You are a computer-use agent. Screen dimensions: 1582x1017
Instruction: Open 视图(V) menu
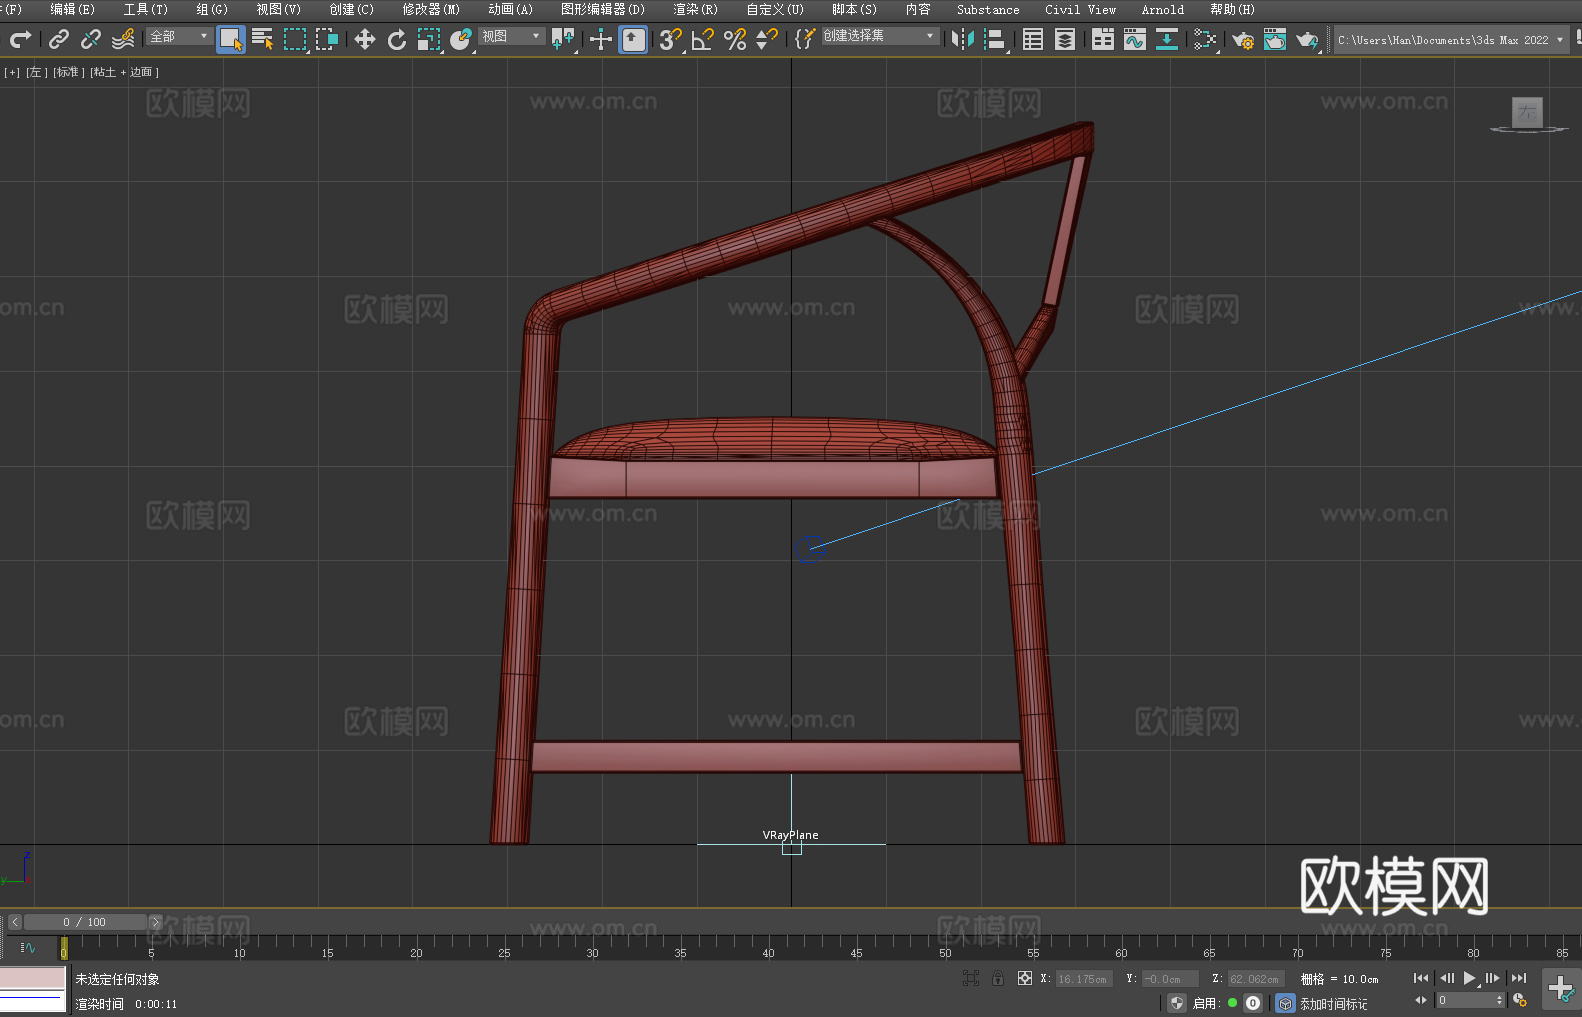point(278,9)
